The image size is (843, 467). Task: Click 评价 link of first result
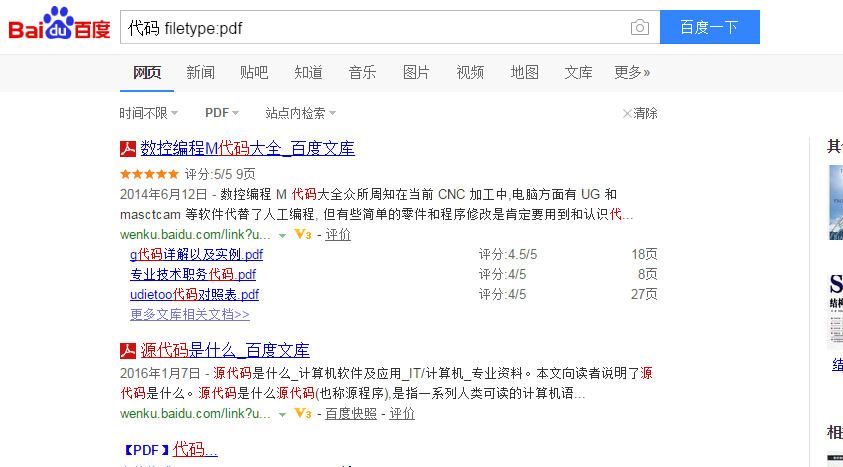338,234
